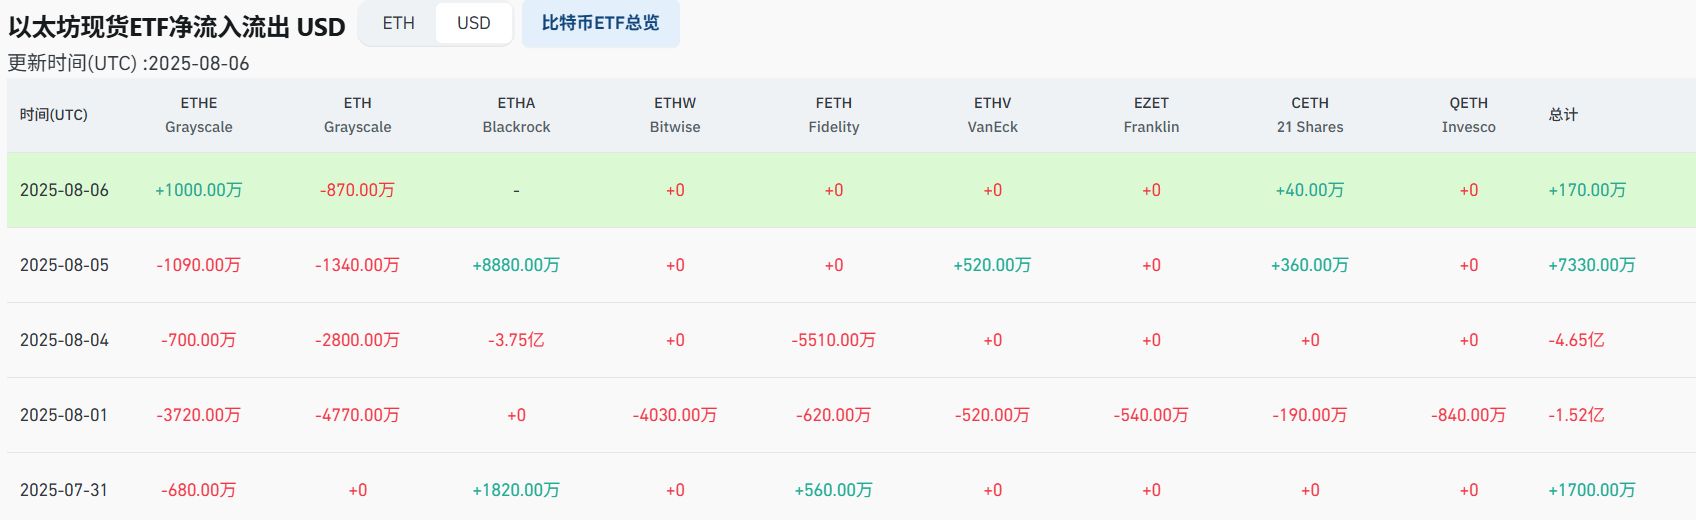Click the ETHA Blackrock column header
This screenshot has width=1696, height=520.
click(x=516, y=115)
